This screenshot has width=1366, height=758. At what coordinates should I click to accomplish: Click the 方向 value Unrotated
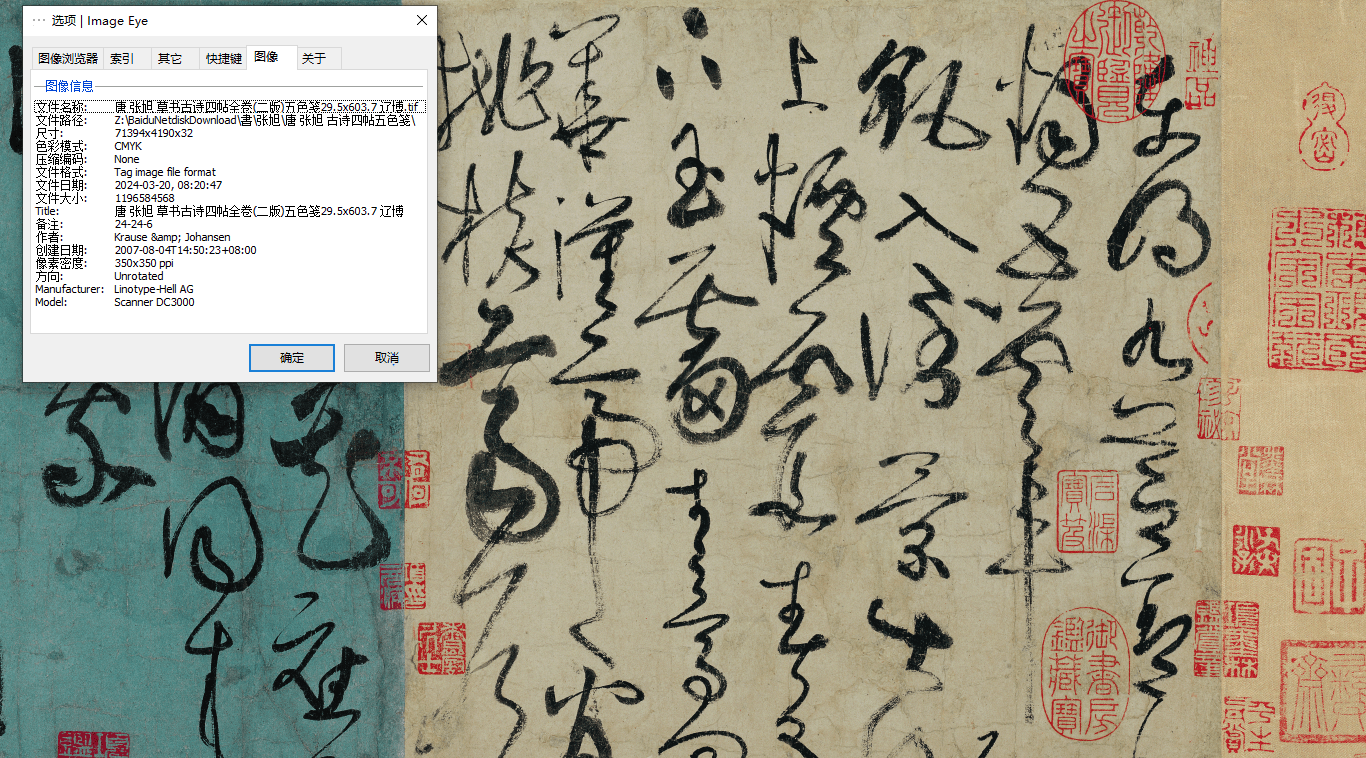coord(138,276)
